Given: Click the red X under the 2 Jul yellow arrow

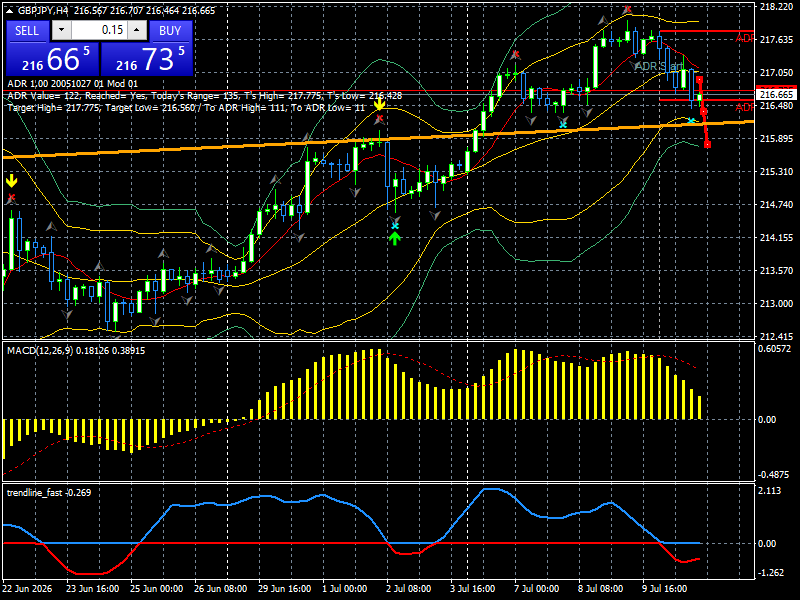Looking at the screenshot, I should [x=379, y=119].
